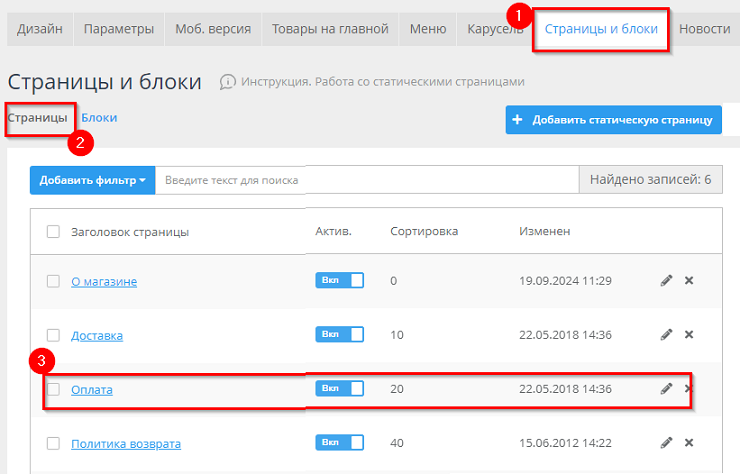Viewport: 740px width, 474px height.
Task: Go to the Новости tab
Action: coord(704,29)
